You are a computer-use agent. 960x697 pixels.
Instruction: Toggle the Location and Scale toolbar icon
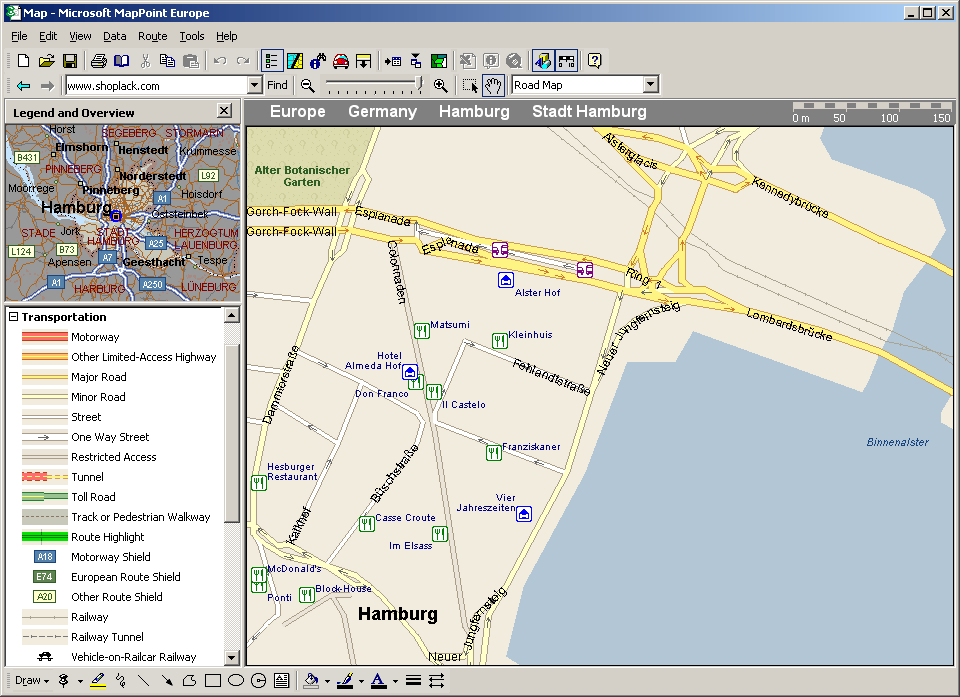(x=566, y=61)
